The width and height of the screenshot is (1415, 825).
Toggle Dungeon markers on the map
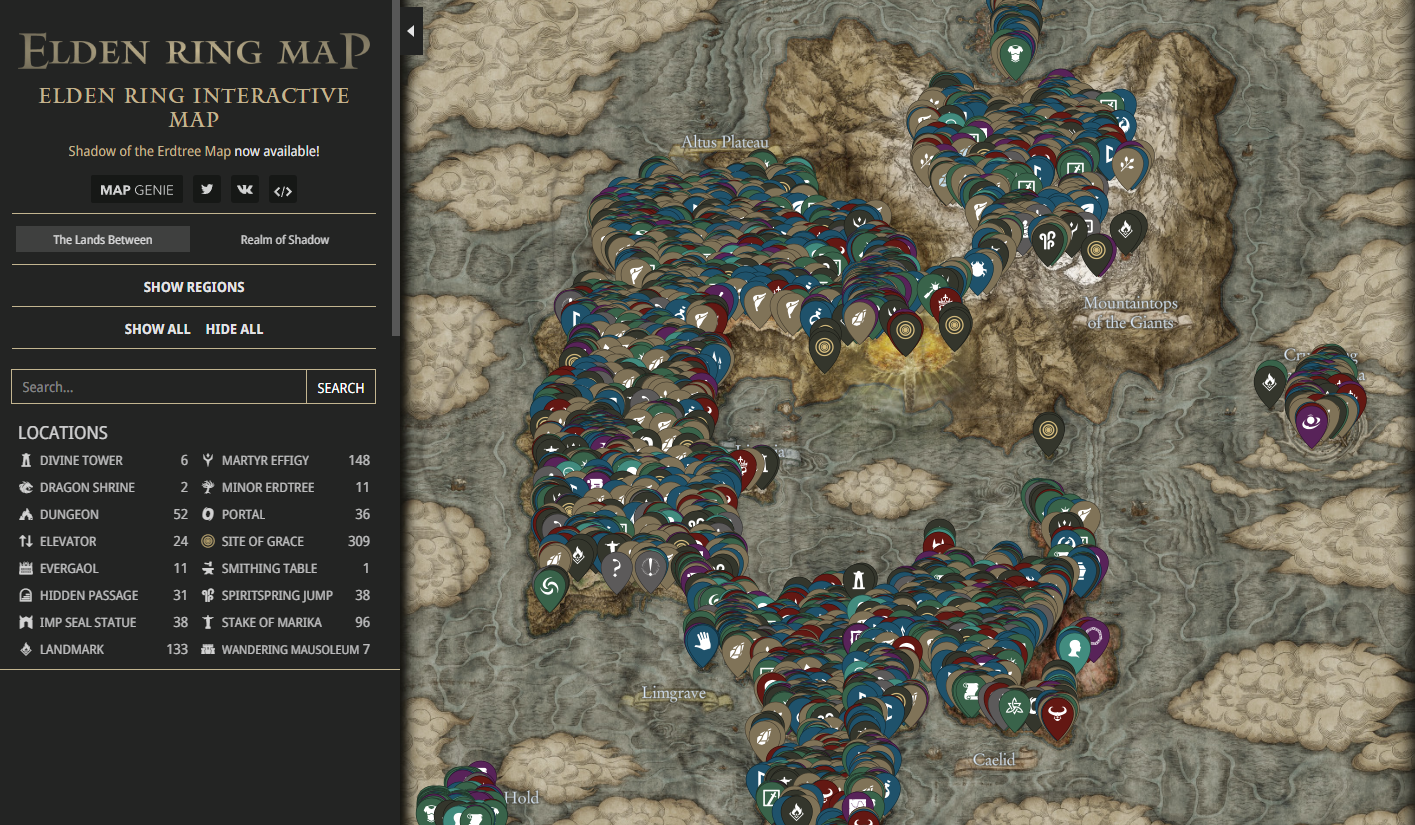[103, 514]
